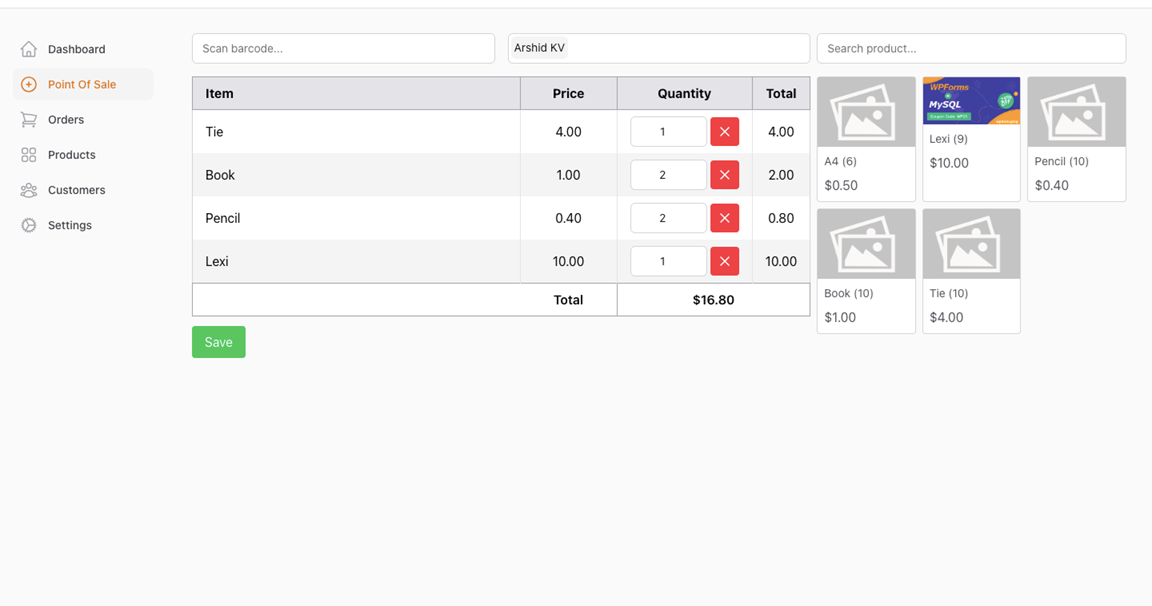Select Point Of Sale in sidebar
Image resolution: width=1152 pixels, height=606 pixels.
(x=83, y=84)
